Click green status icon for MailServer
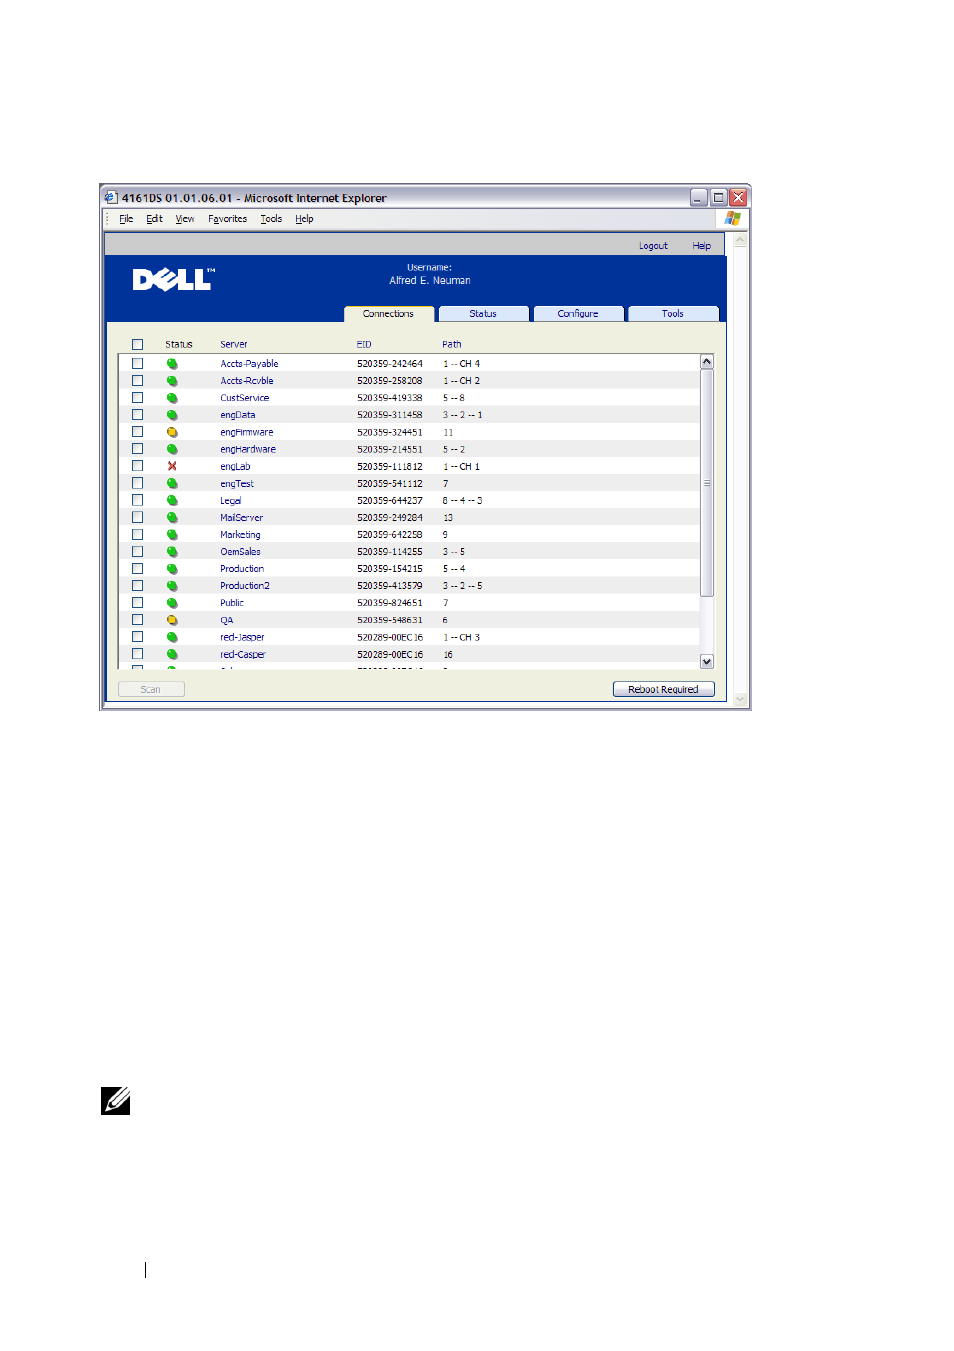The height and width of the screenshot is (1351, 954). [x=172, y=518]
